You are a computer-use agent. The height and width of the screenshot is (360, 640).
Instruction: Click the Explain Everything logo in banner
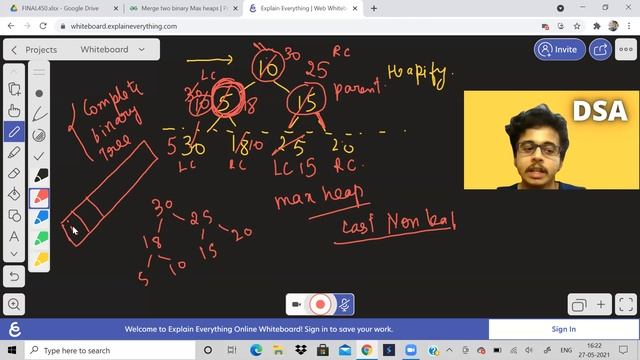tap(15, 329)
